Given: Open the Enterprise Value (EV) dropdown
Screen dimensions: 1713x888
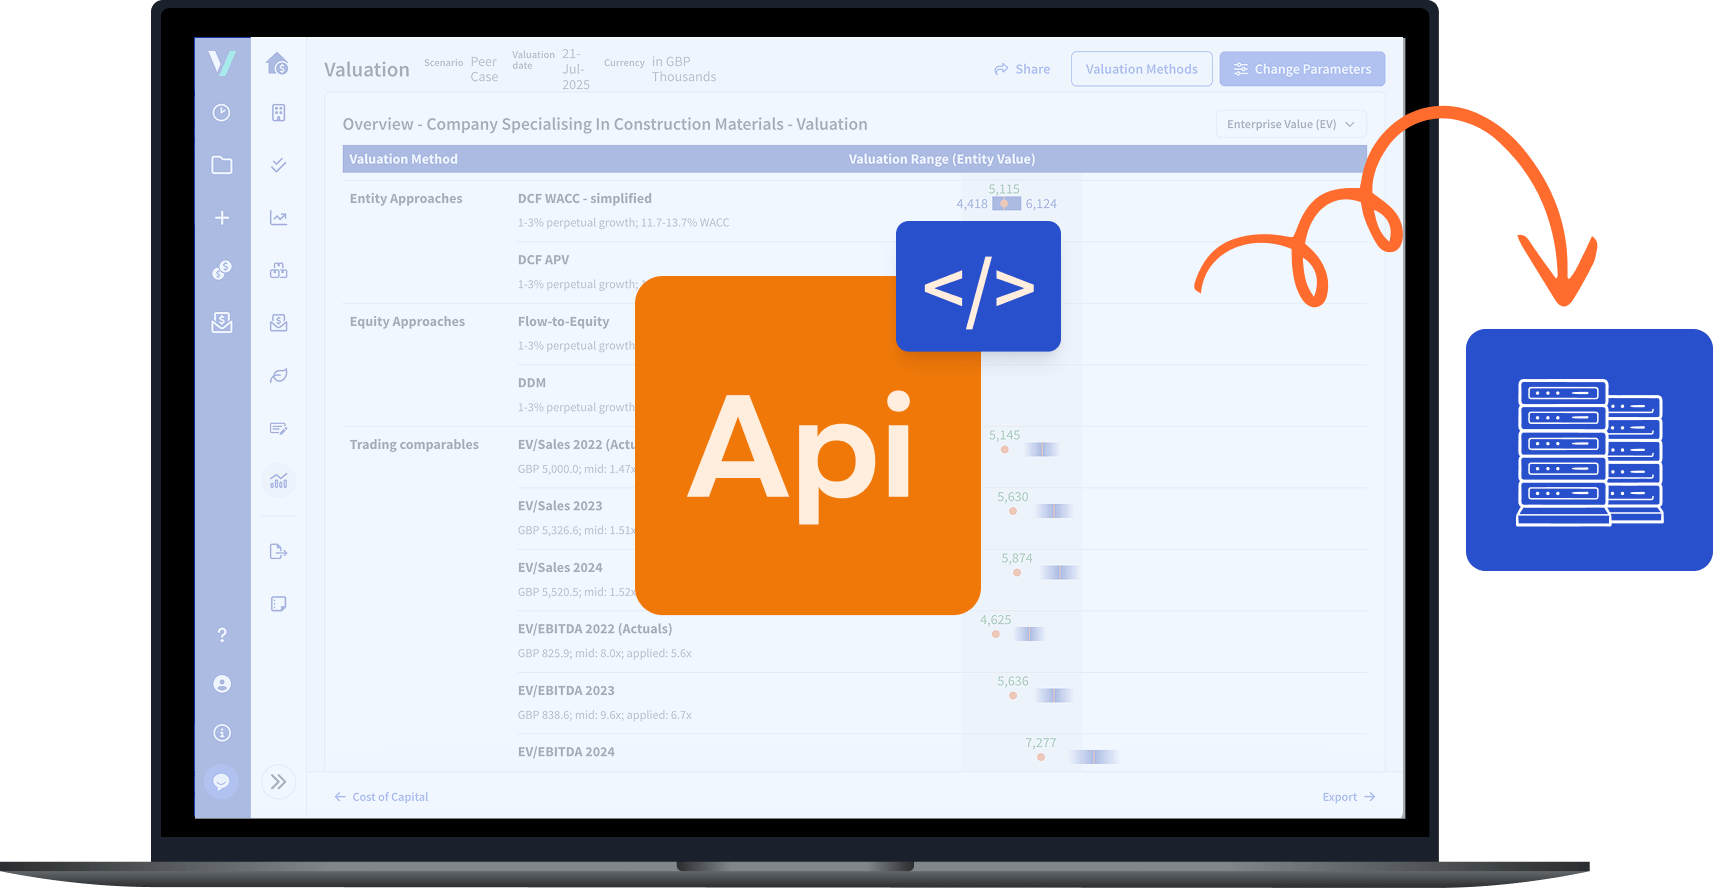Looking at the screenshot, I should tap(1290, 124).
